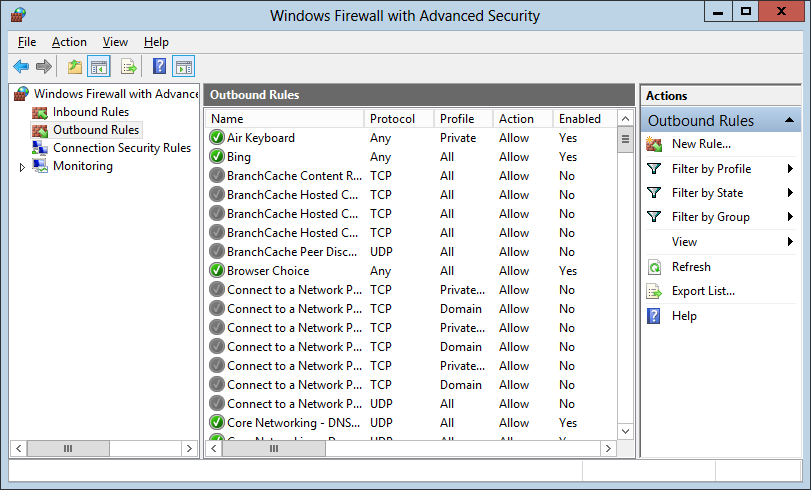Click green check icon of Air Keyboard rule
Screen dimensions: 811x490
coord(217,138)
